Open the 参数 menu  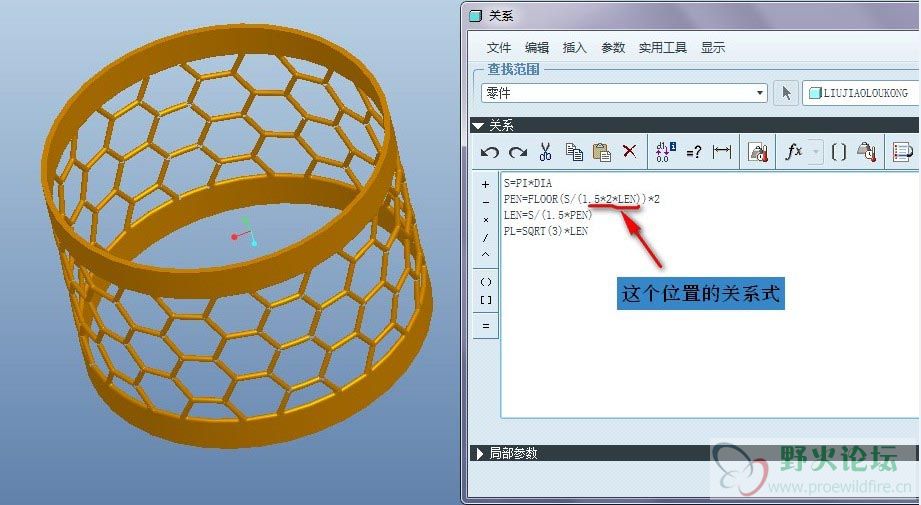click(613, 48)
